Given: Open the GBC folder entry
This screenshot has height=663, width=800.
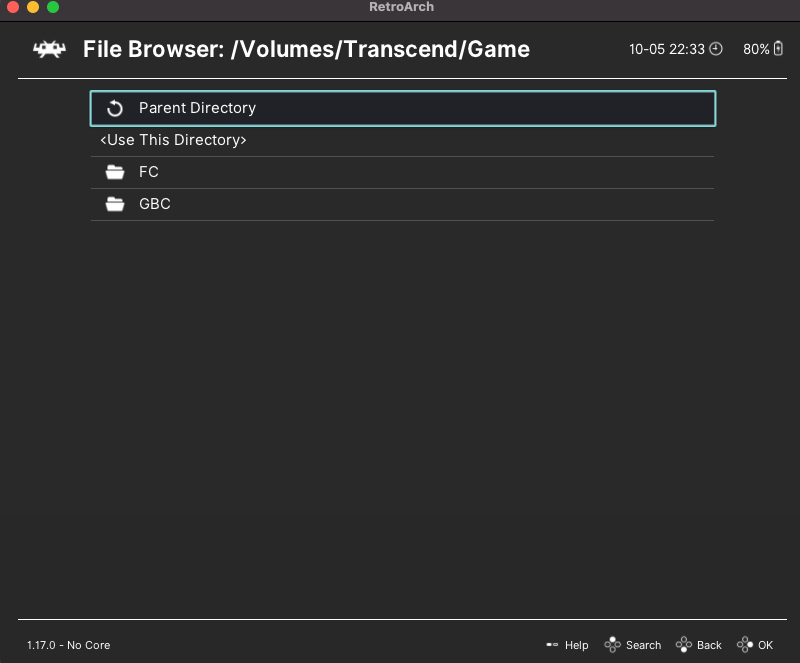Looking at the screenshot, I should [402, 205].
